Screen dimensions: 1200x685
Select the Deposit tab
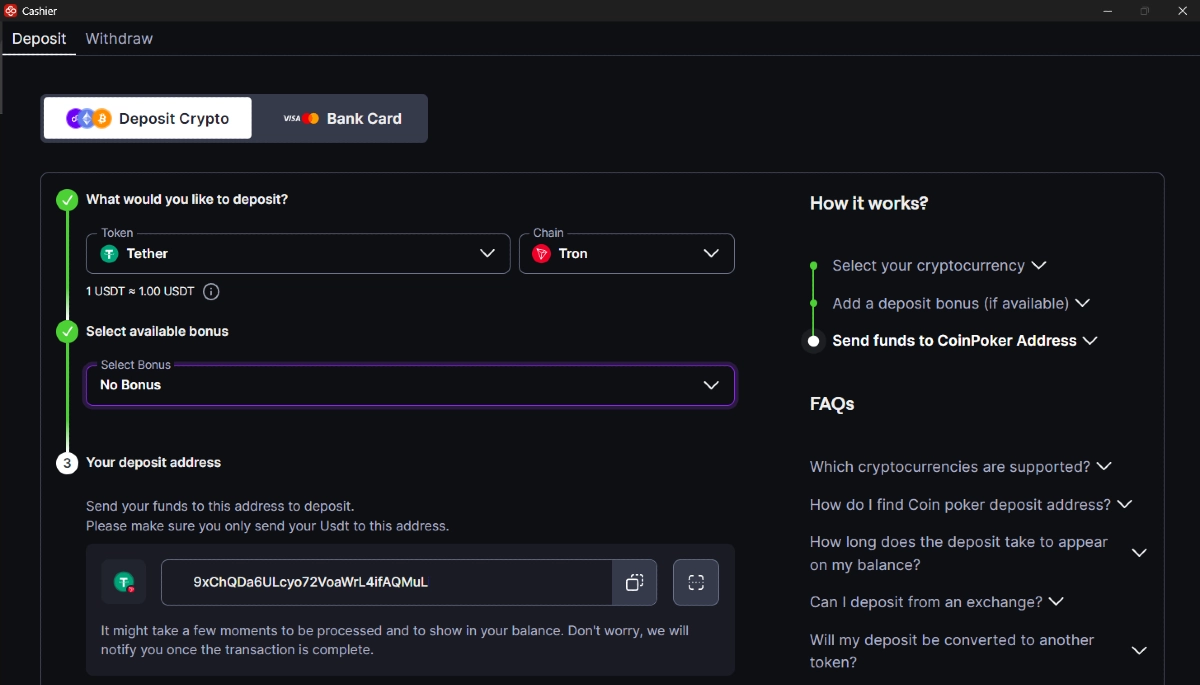39,39
